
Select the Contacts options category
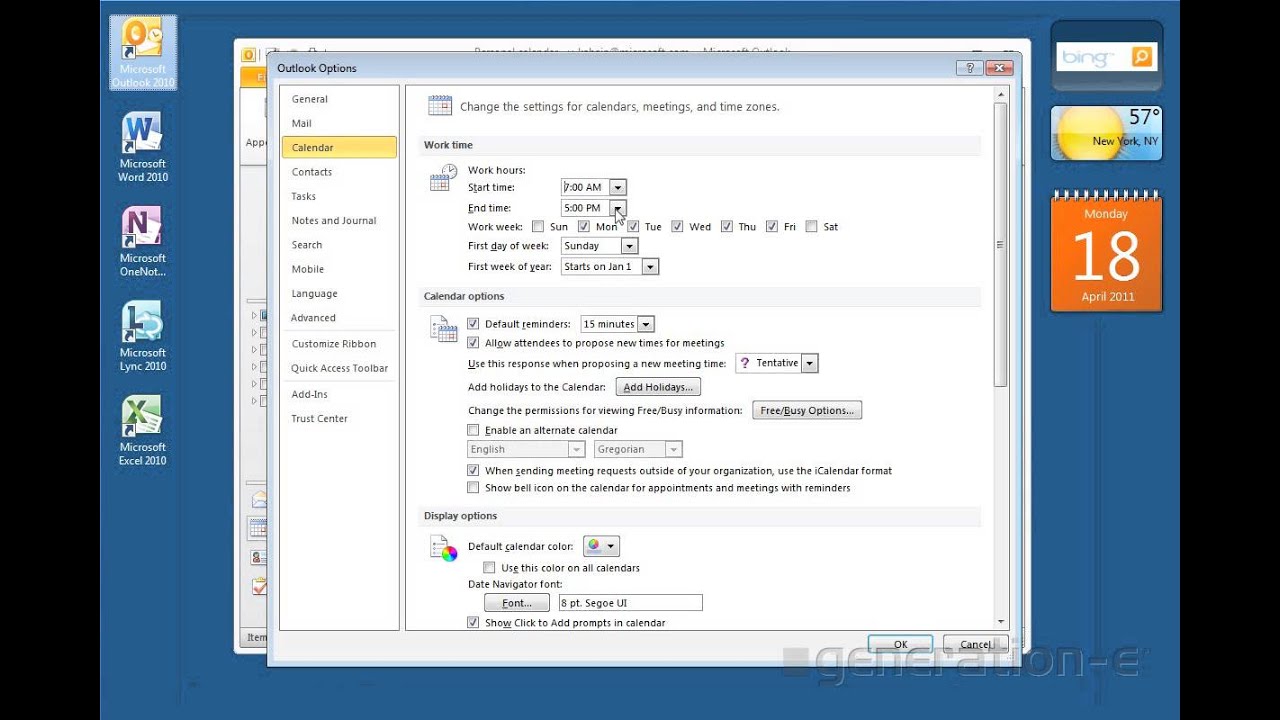[x=338, y=172]
